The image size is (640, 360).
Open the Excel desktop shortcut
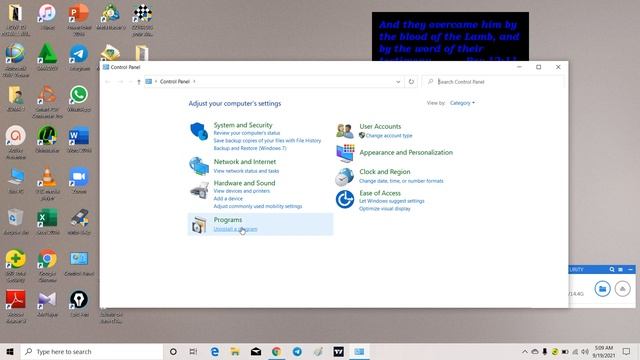click(47, 221)
